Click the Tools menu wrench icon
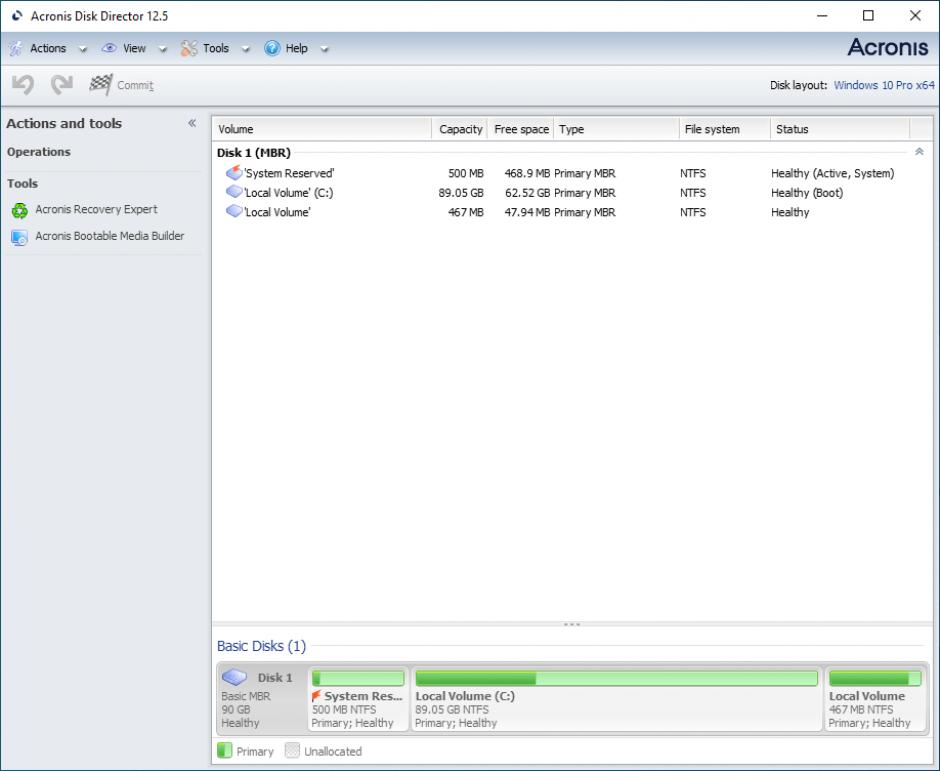940x771 pixels. [189, 49]
